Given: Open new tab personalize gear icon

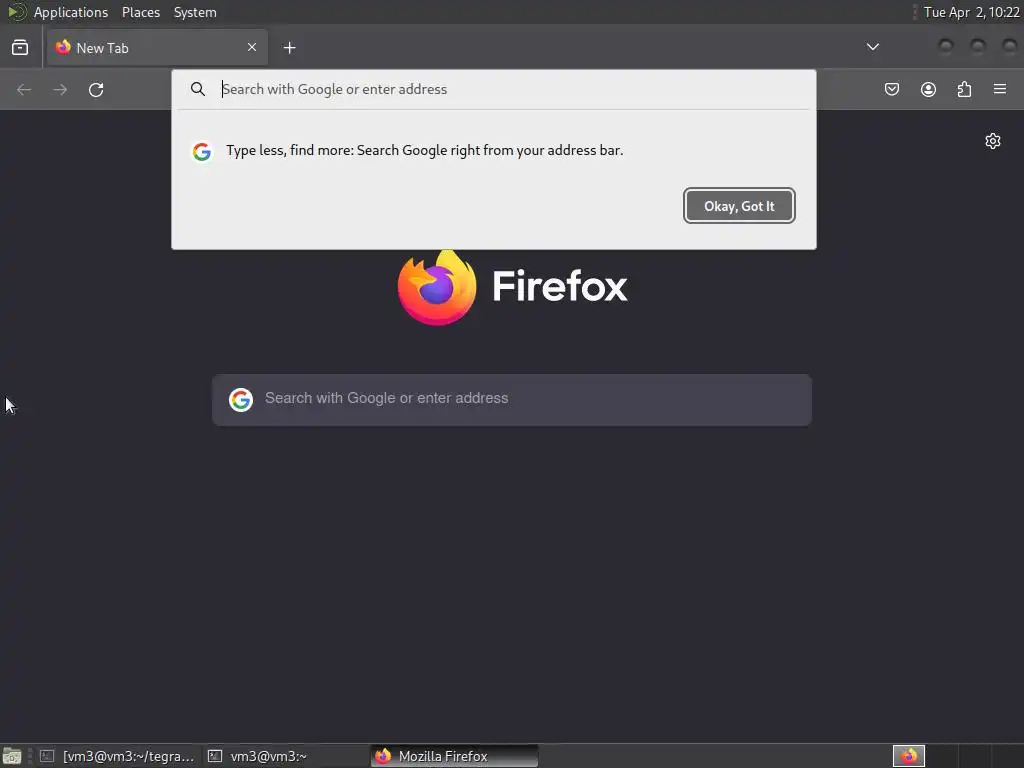Looking at the screenshot, I should (x=993, y=141).
